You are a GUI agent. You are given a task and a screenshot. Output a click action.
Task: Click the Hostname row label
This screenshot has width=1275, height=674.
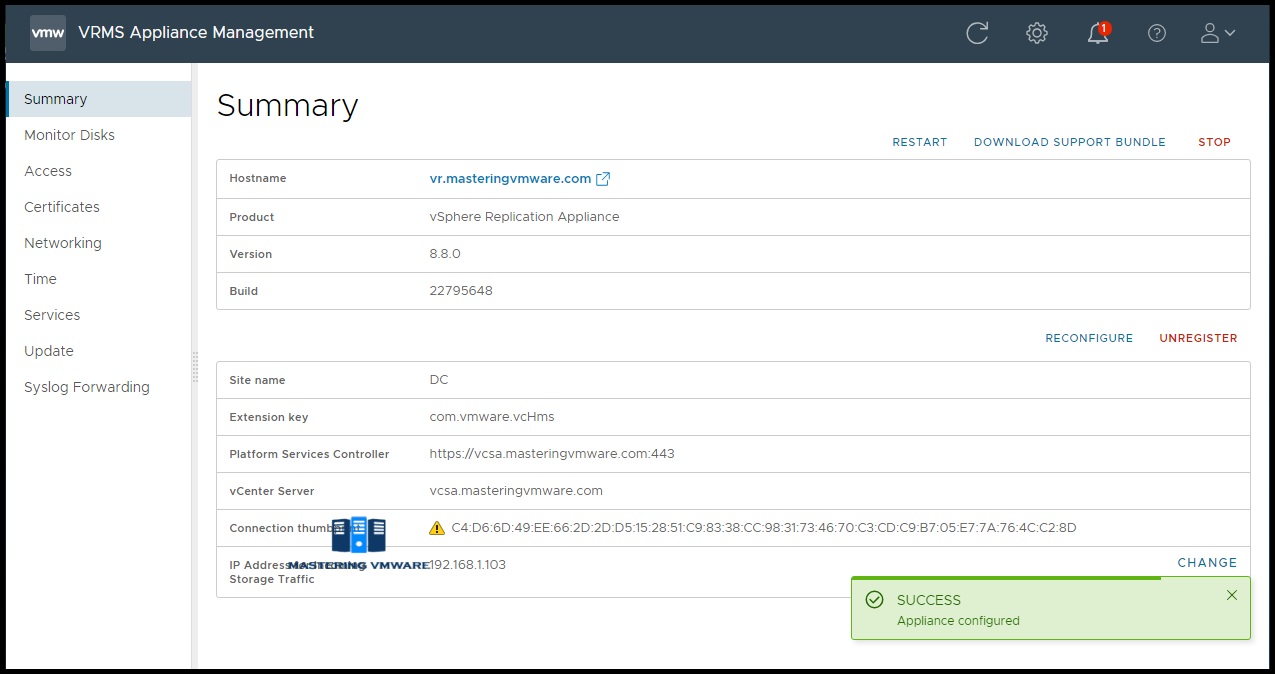tap(258, 178)
